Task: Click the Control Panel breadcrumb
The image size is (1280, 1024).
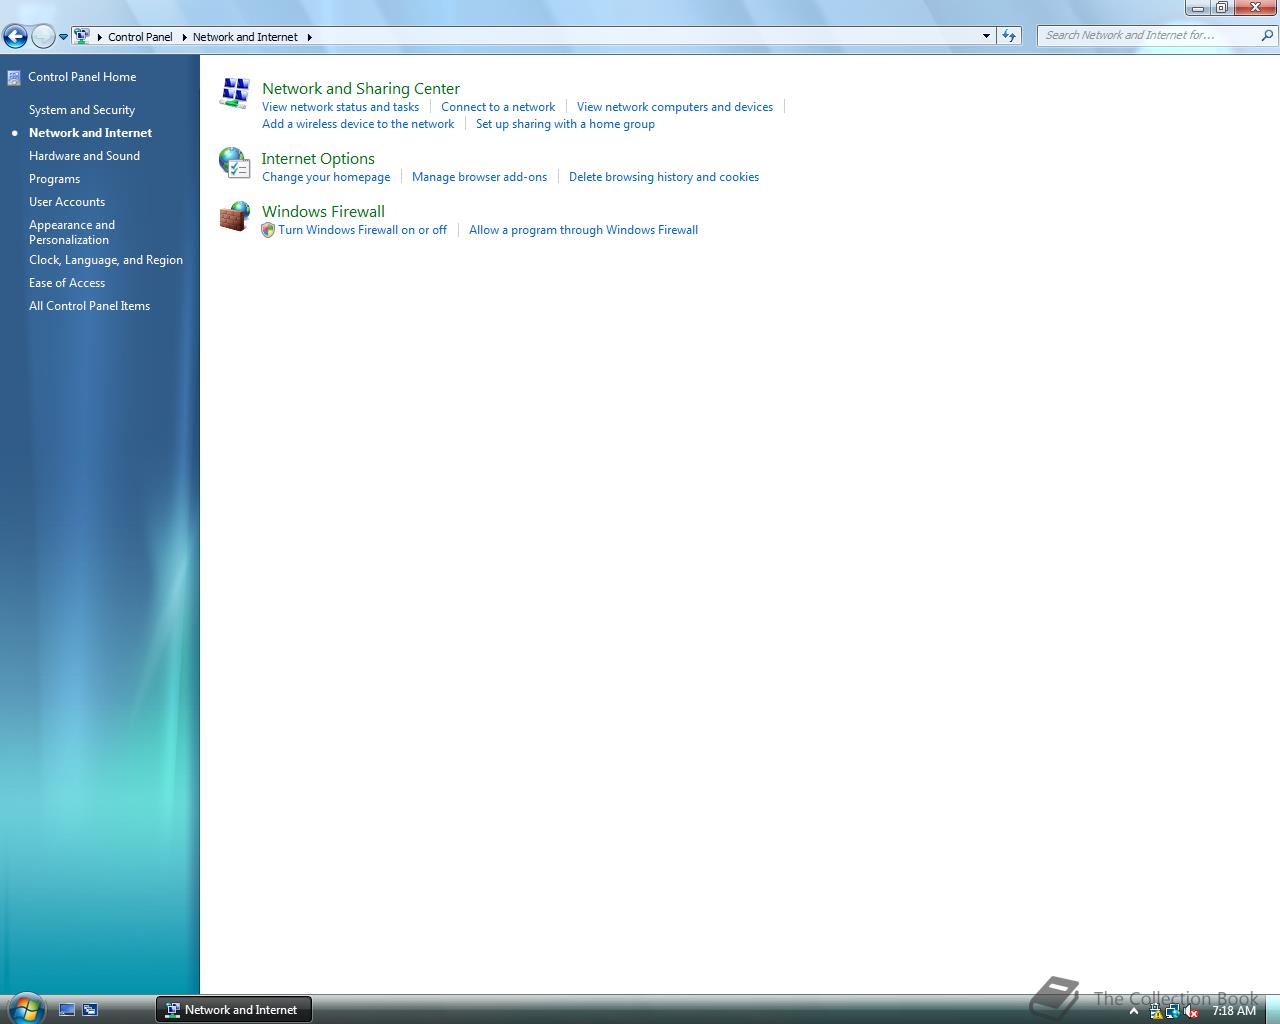Action: click(x=140, y=37)
